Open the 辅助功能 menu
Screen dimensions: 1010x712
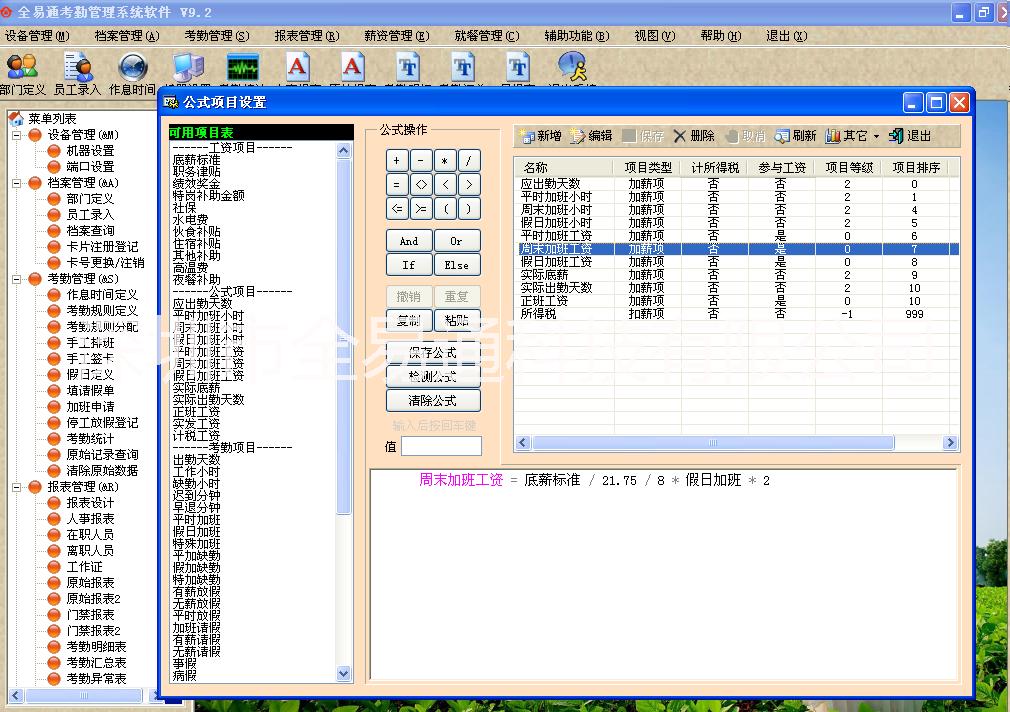[576, 36]
